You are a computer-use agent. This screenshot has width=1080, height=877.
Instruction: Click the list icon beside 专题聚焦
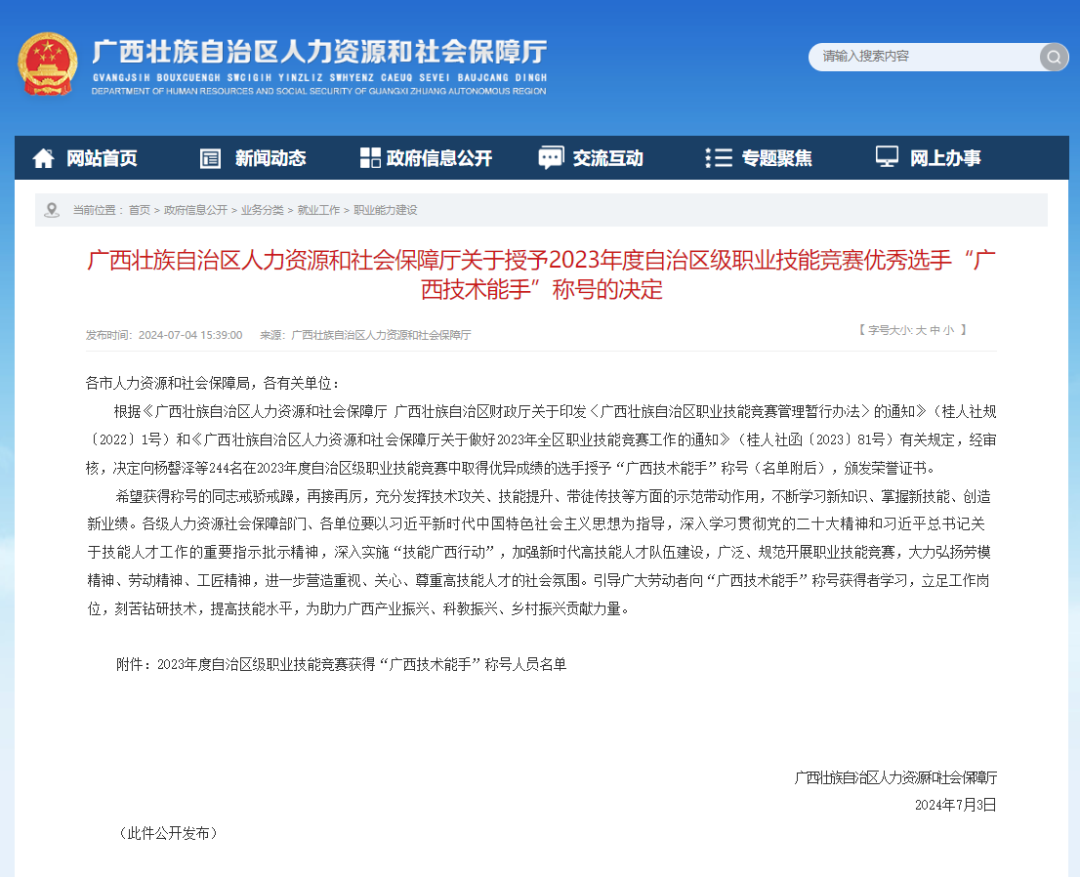(x=718, y=158)
